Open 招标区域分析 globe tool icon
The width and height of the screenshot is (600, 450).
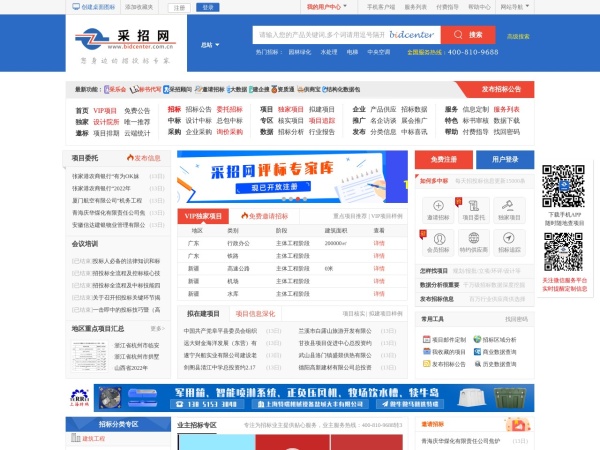478,339
